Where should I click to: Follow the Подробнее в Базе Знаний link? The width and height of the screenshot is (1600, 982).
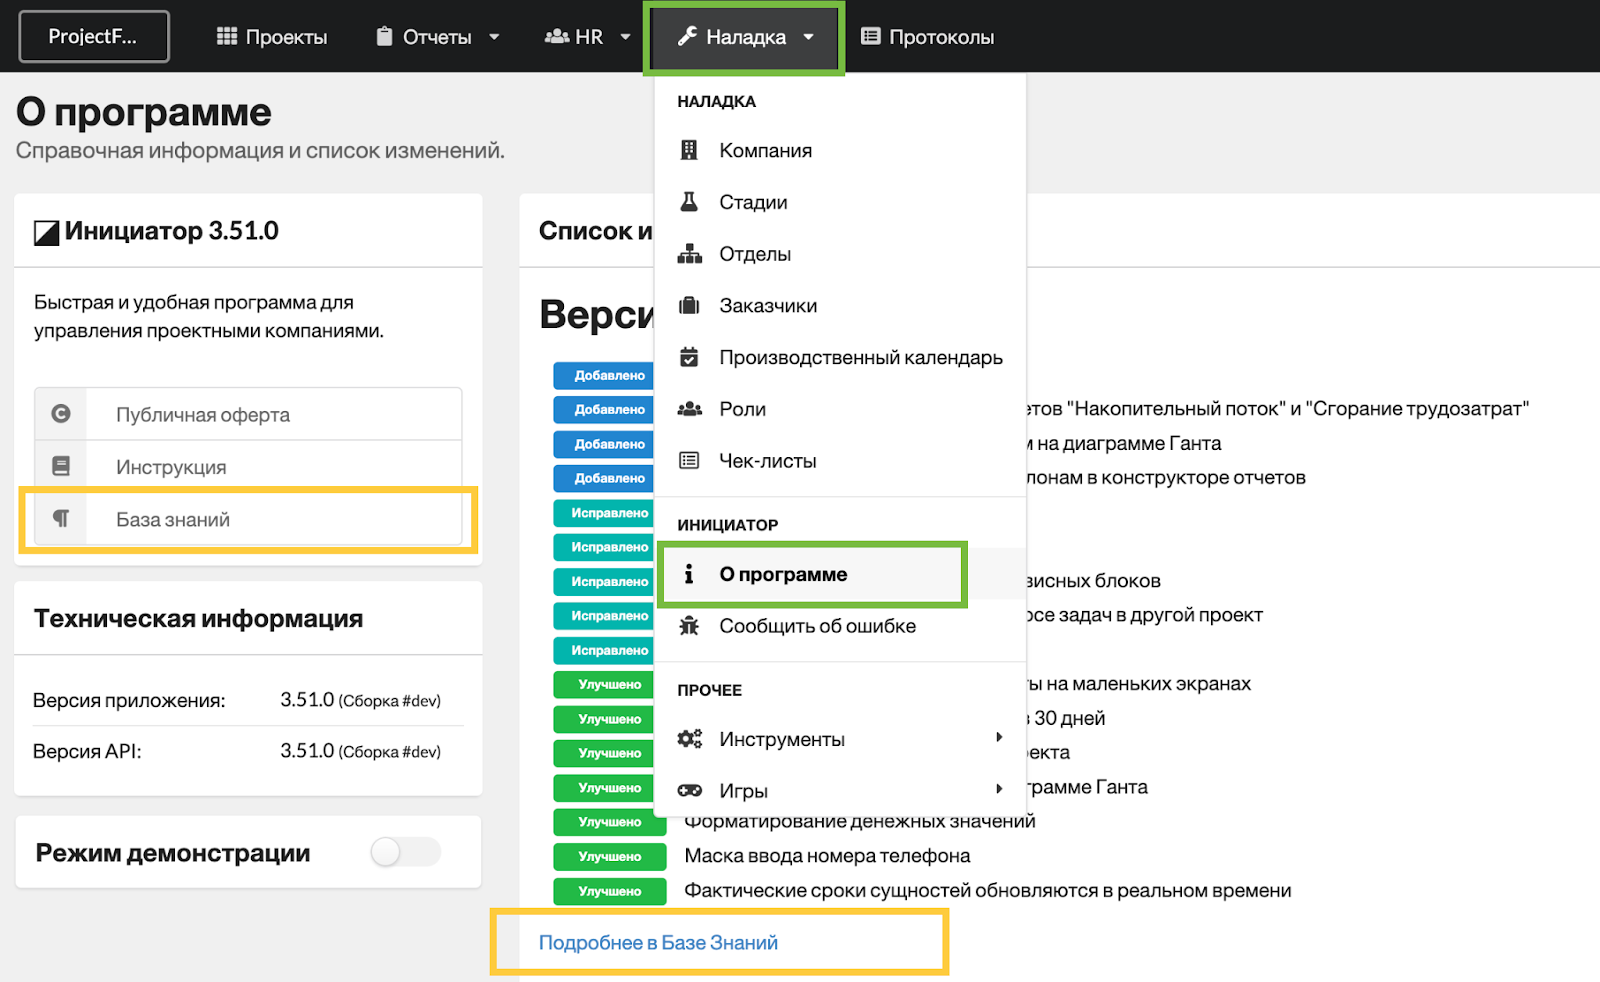click(658, 942)
